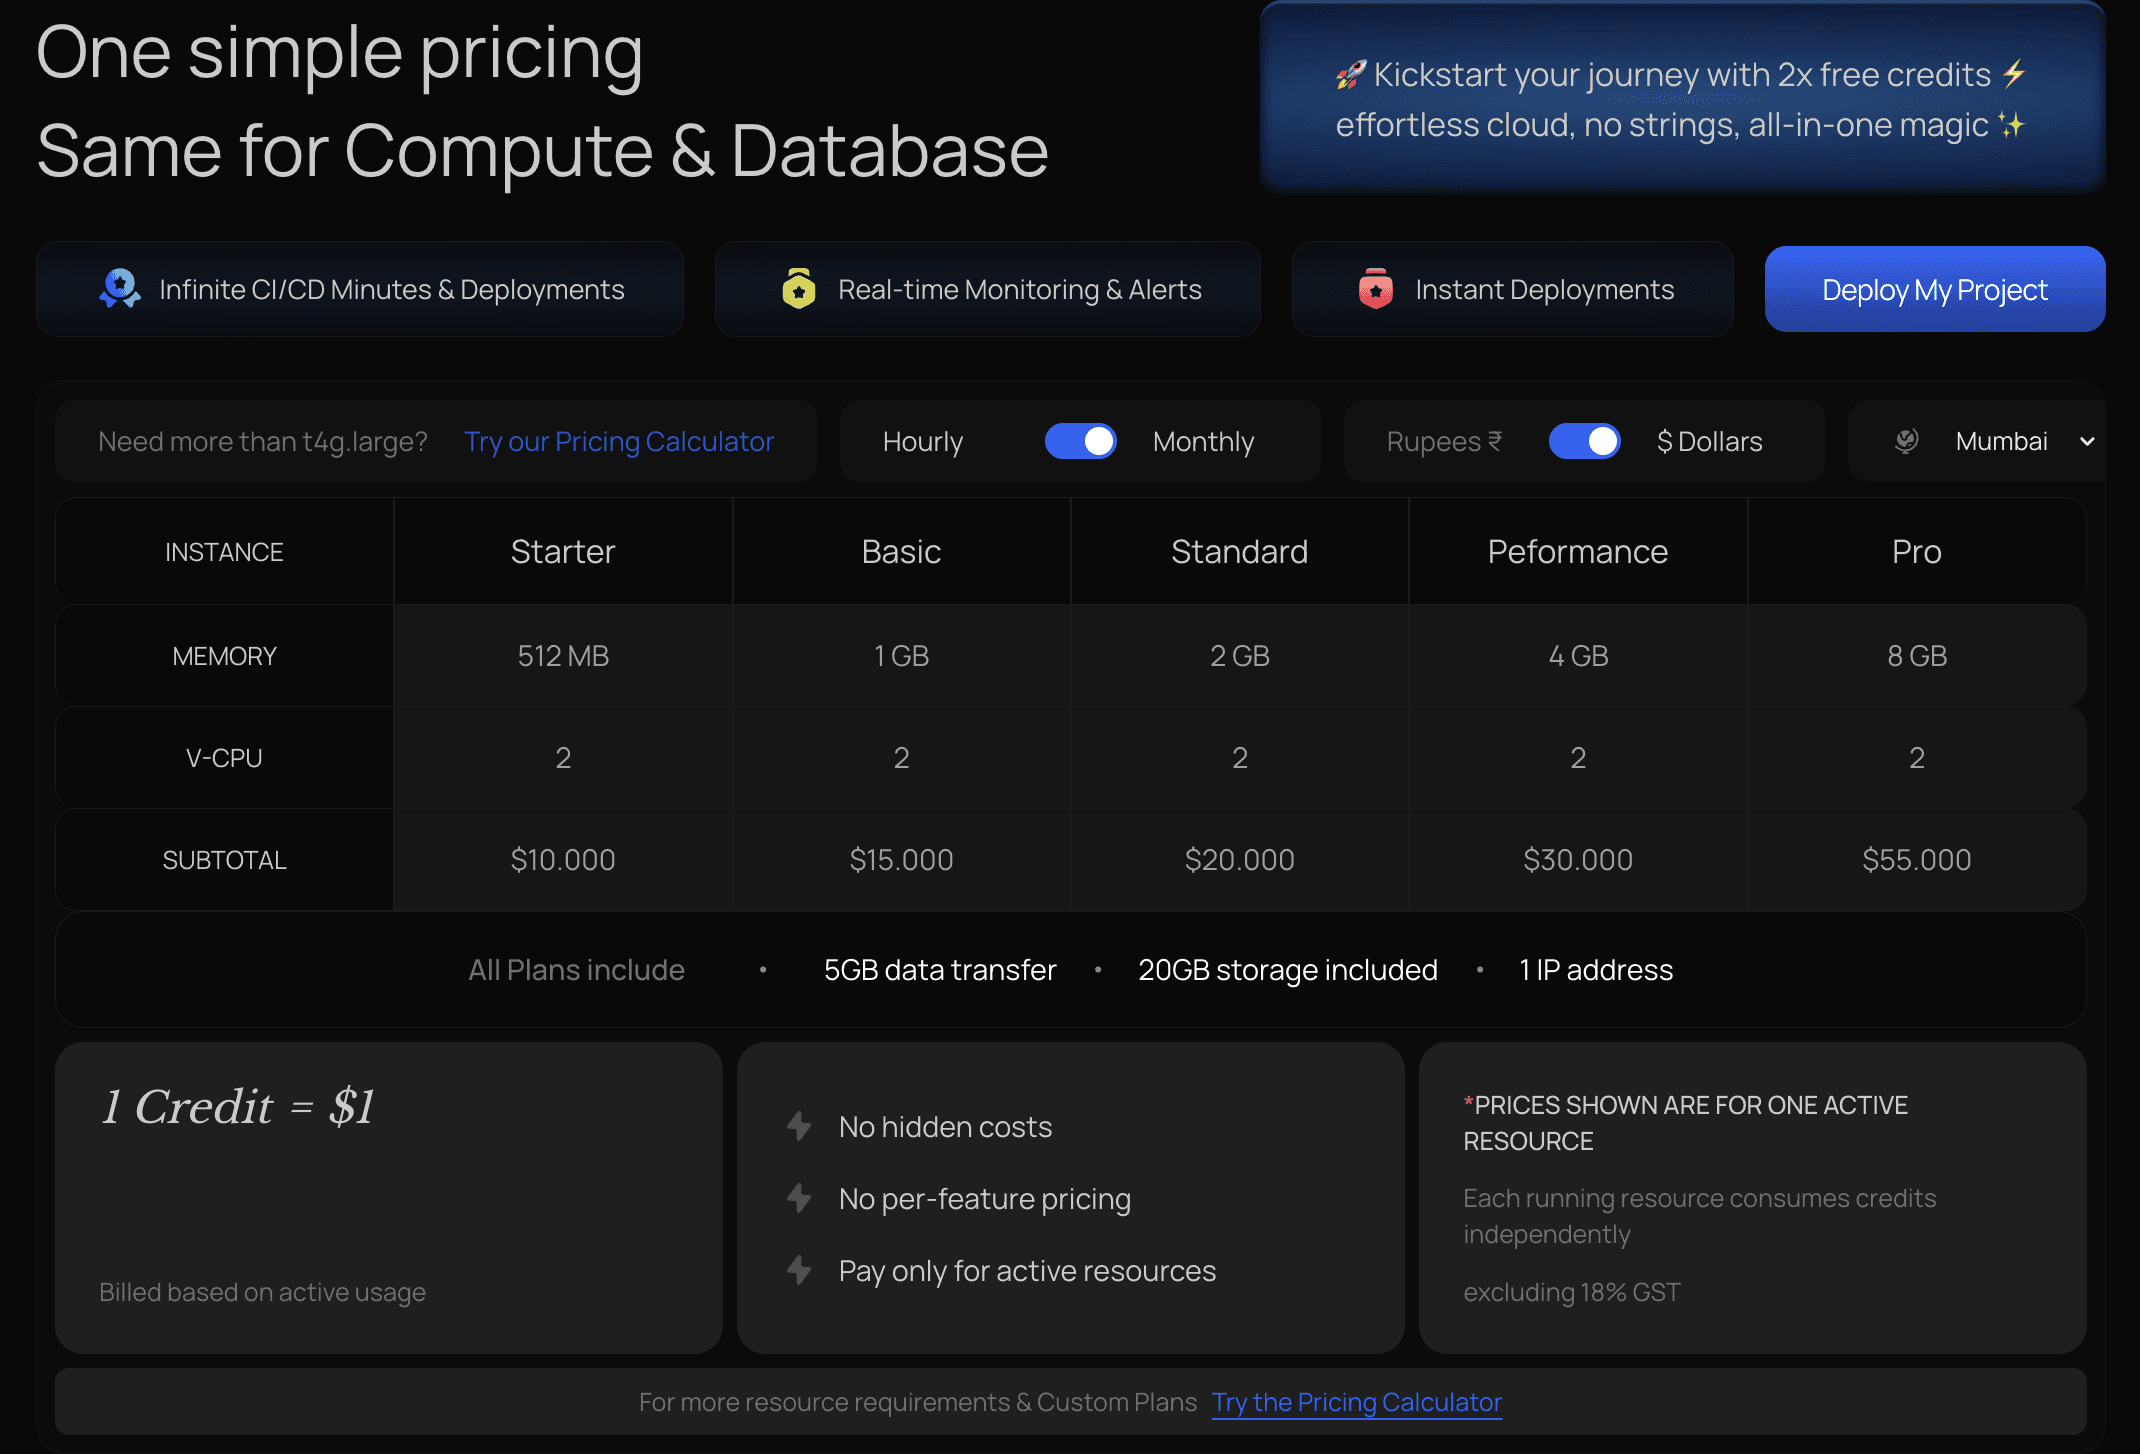Click the yellow monitoring badge icon
Screen dimensions: 2140x1454
point(798,289)
